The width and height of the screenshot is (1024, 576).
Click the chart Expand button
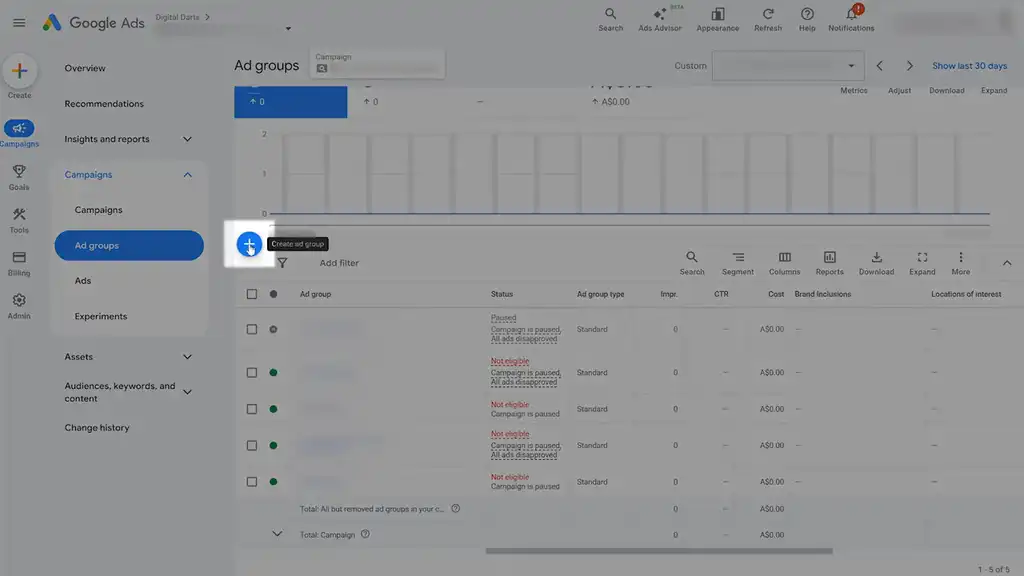994,90
